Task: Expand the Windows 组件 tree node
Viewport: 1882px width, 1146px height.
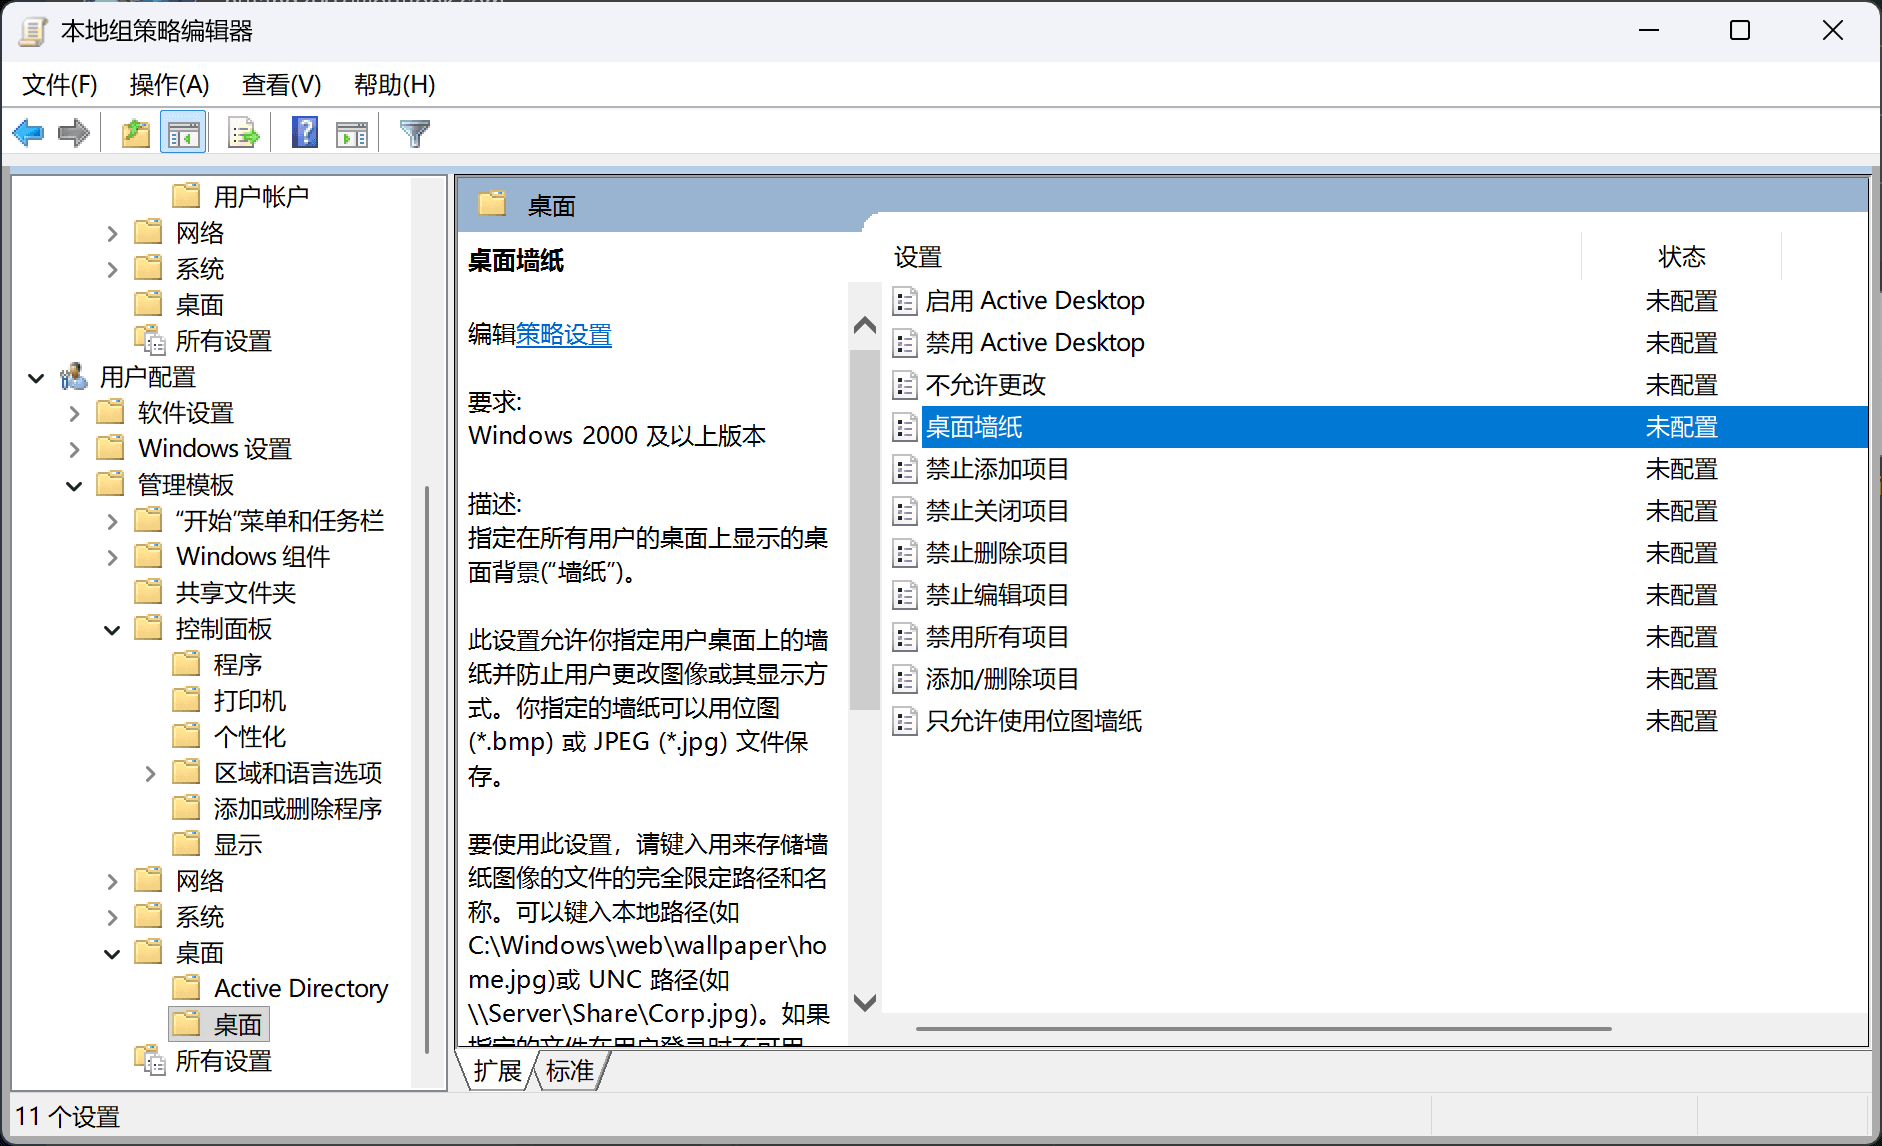Action: click(112, 557)
